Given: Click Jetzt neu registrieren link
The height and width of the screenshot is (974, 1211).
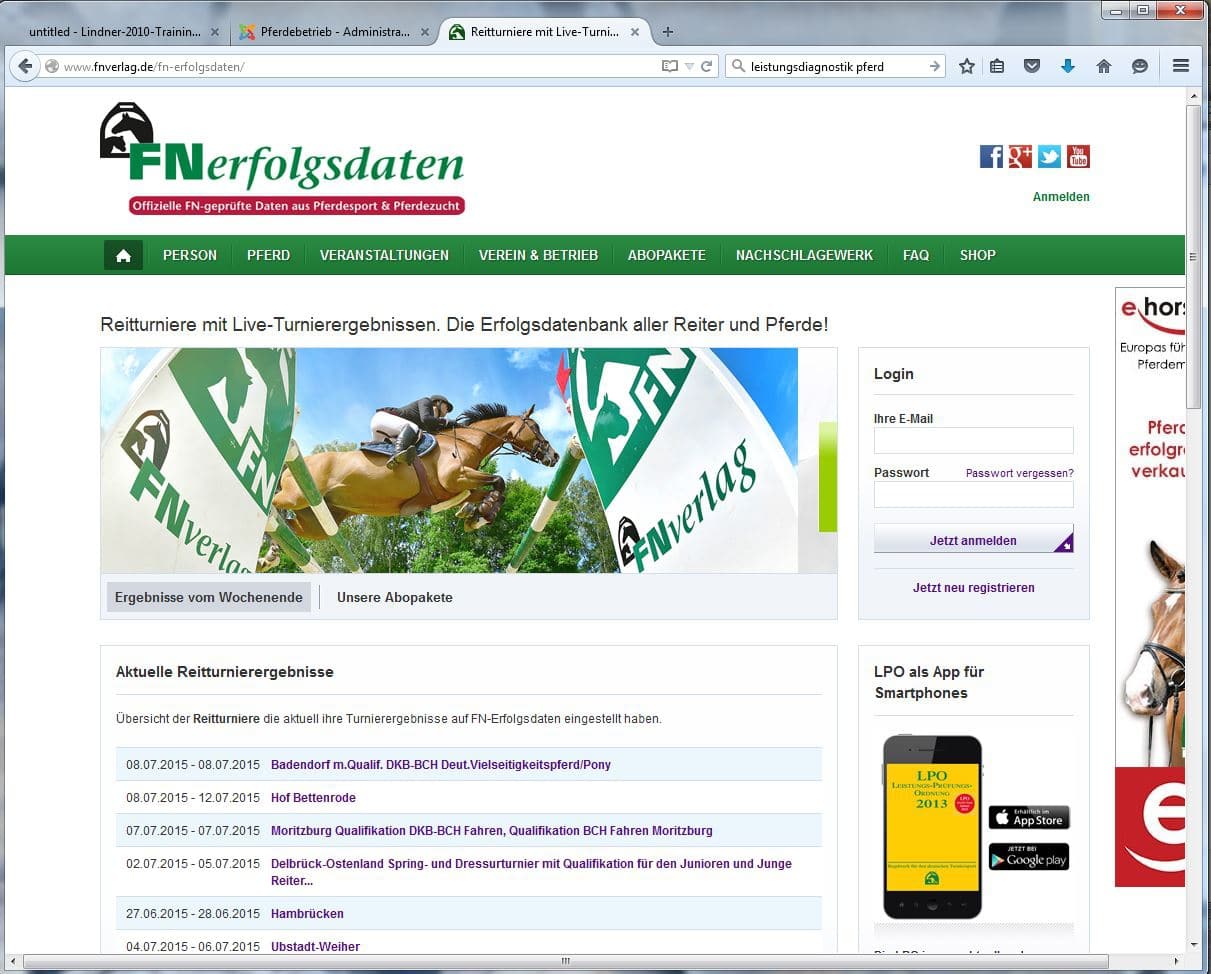Looking at the screenshot, I should point(973,588).
